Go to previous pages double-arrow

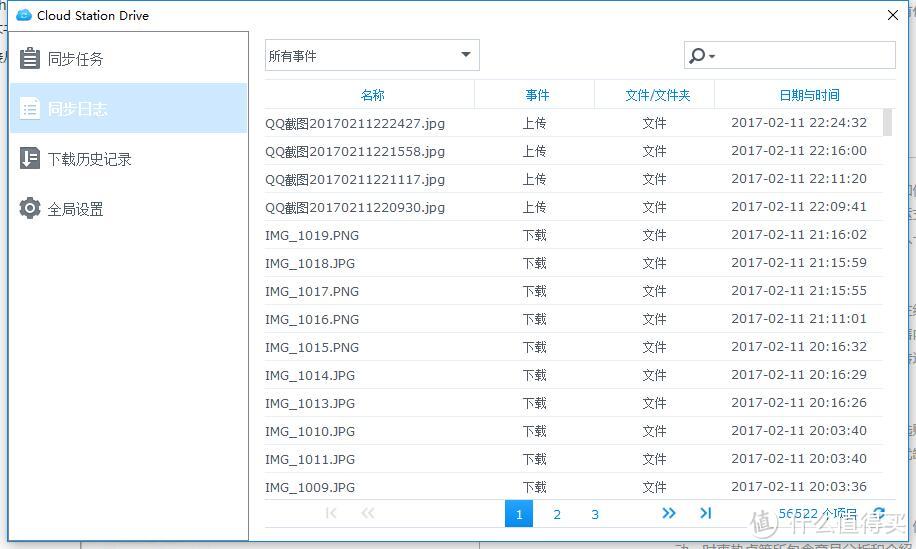367,513
